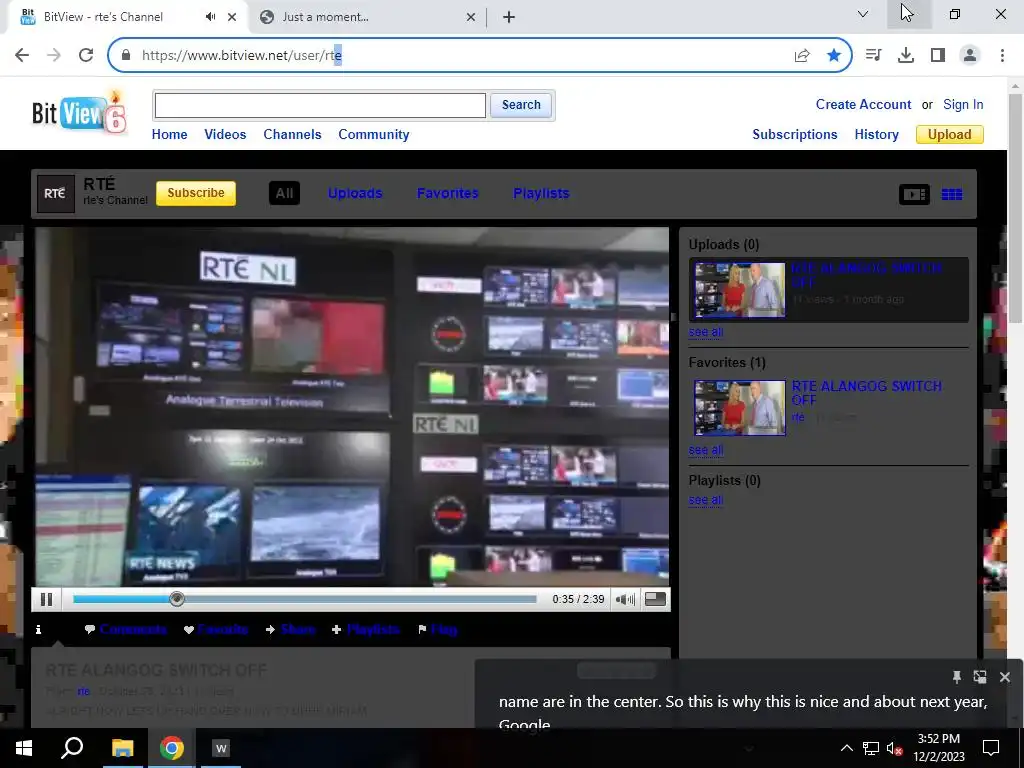Pause the video player
The height and width of the screenshot is (768, 1024).
point(46,599)
